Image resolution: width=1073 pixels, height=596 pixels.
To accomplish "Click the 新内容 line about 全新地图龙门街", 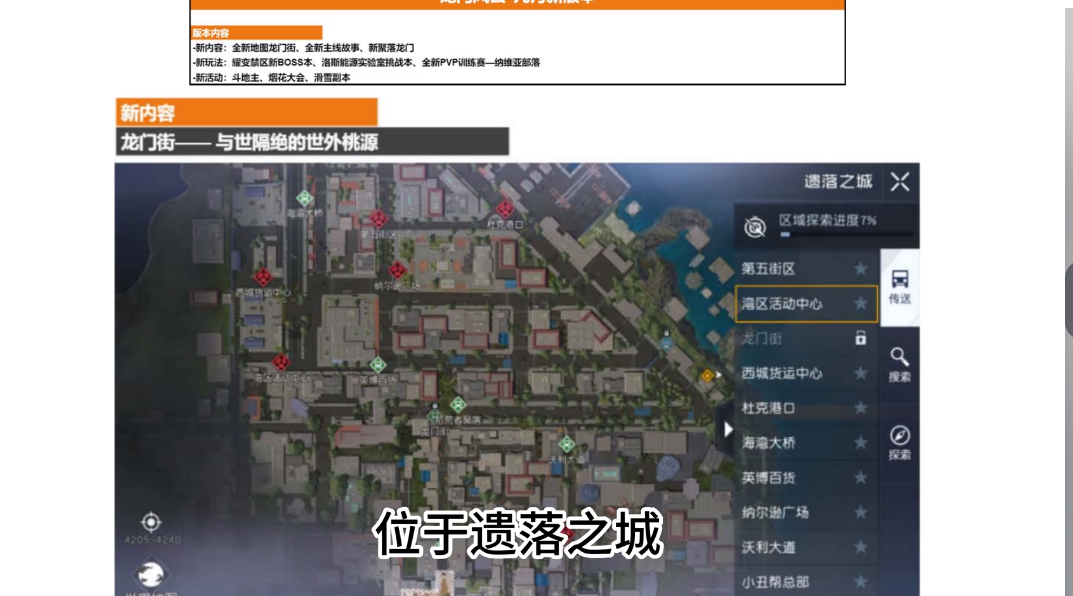I will 302,48.
